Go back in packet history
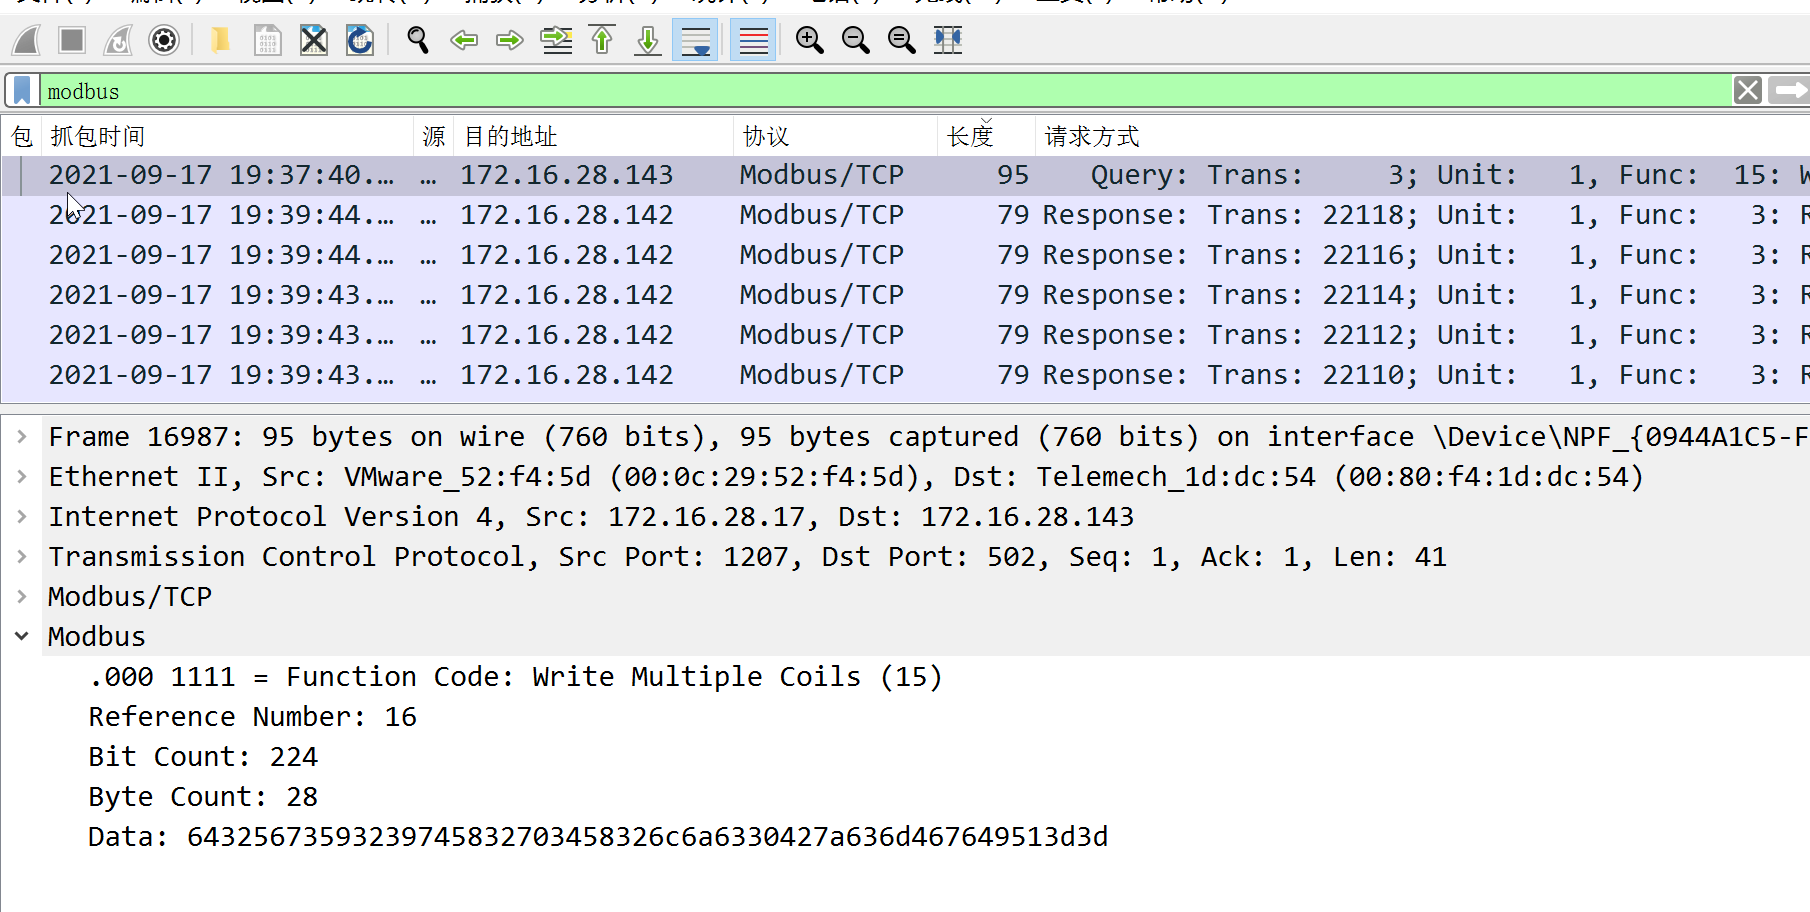 [x=464, y=40]
